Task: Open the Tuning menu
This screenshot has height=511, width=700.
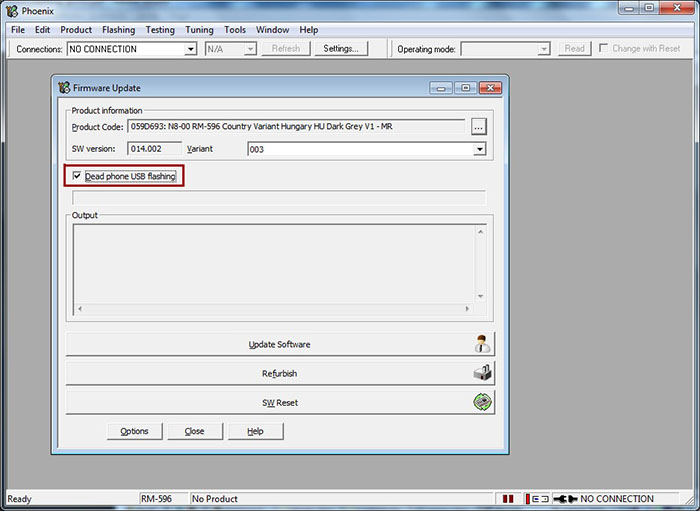Action: coord(199,30)
